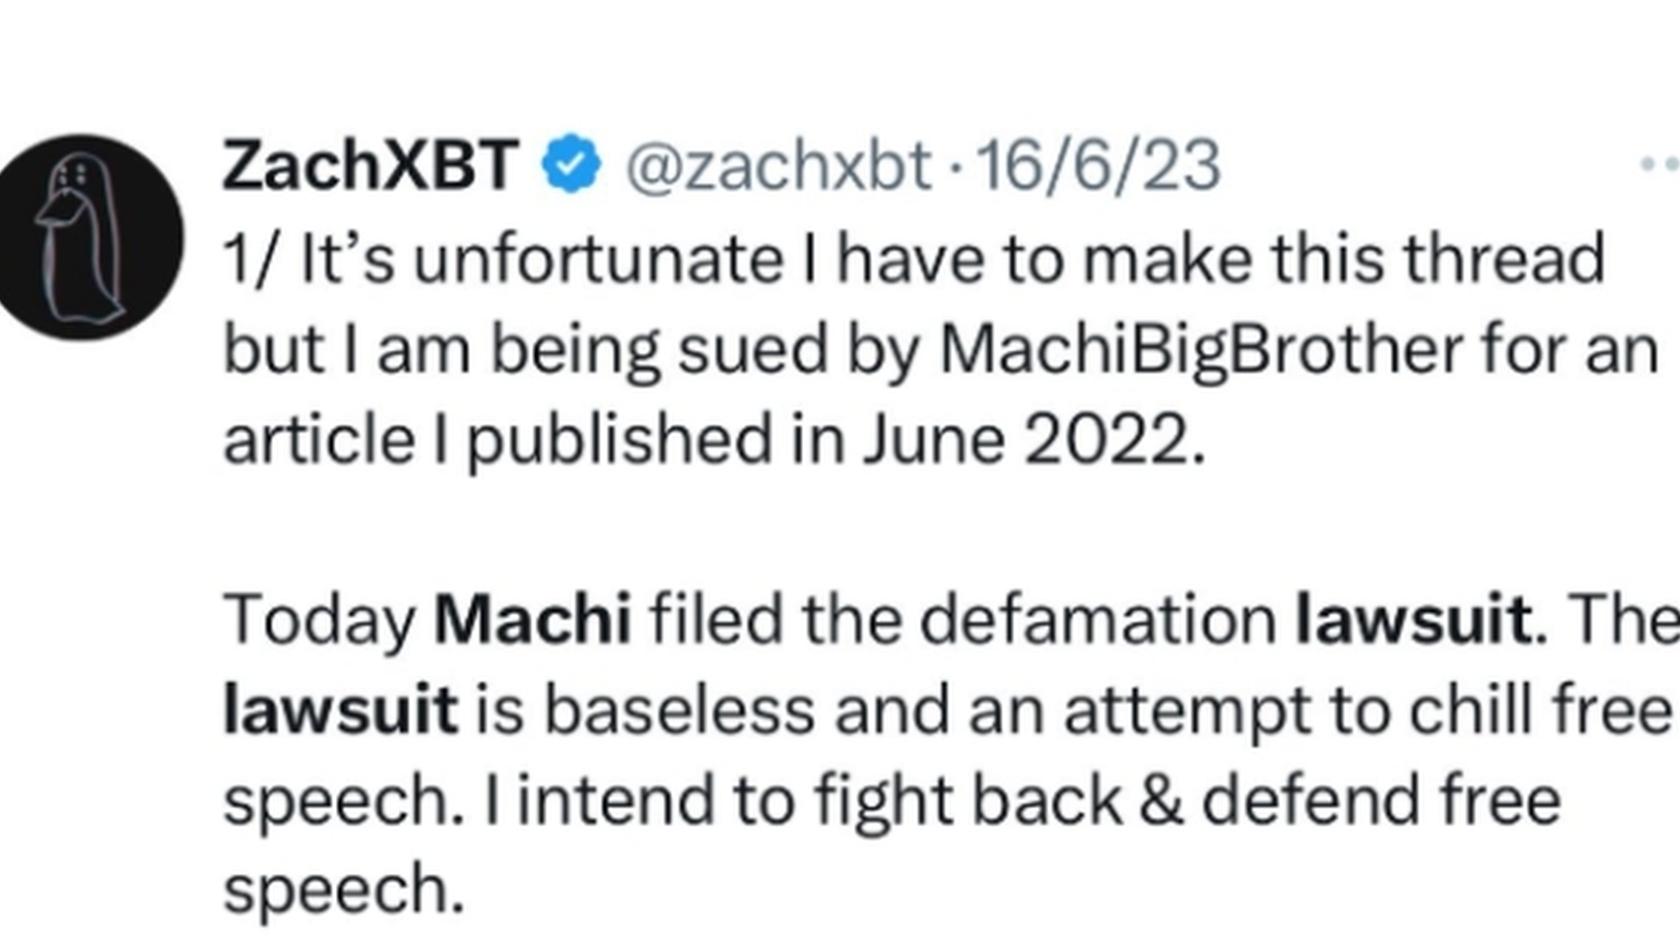Click the @zachxbt handle
The image size is (1680, 944).
click(x=778, y=165)
